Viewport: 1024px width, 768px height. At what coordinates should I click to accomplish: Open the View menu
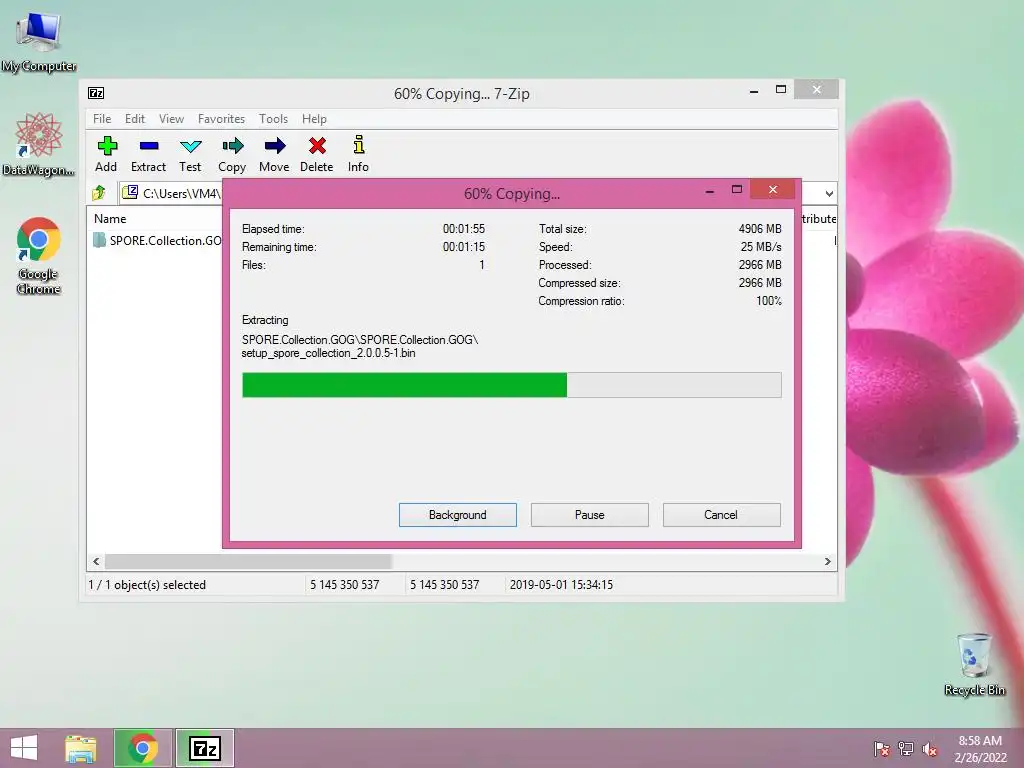point(171,119)
